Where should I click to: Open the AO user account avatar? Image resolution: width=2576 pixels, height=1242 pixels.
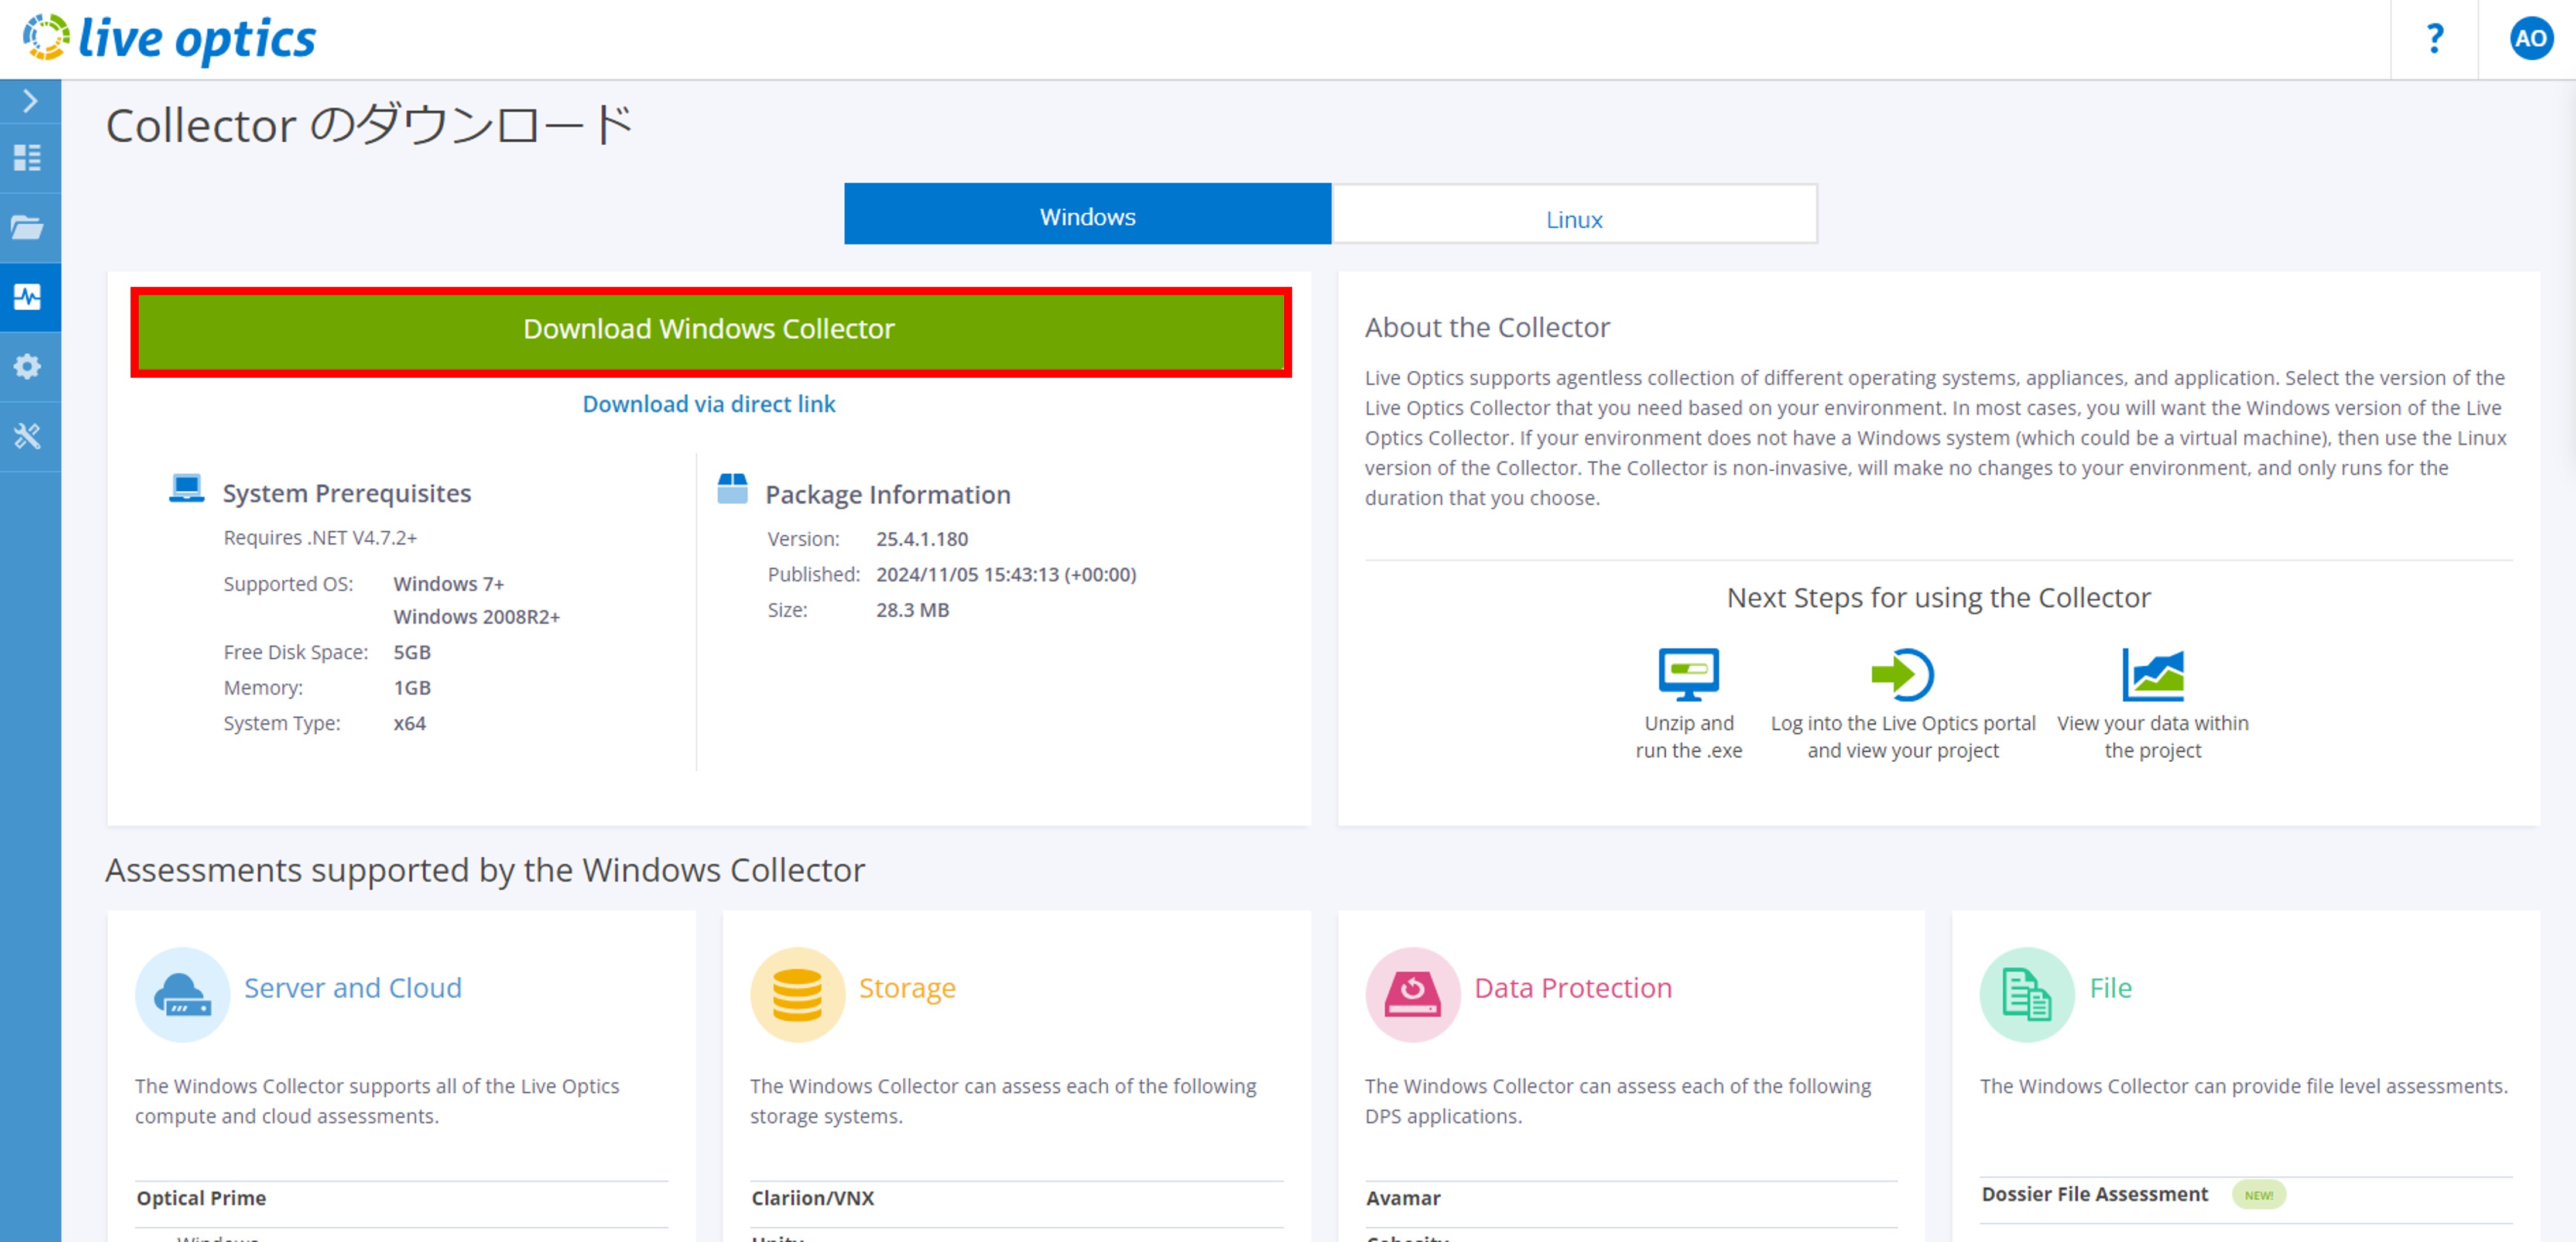(x=2530, y=39)
